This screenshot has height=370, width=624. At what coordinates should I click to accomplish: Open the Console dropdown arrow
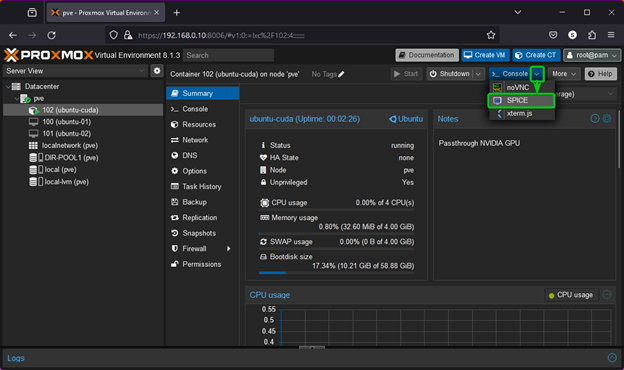537,74
